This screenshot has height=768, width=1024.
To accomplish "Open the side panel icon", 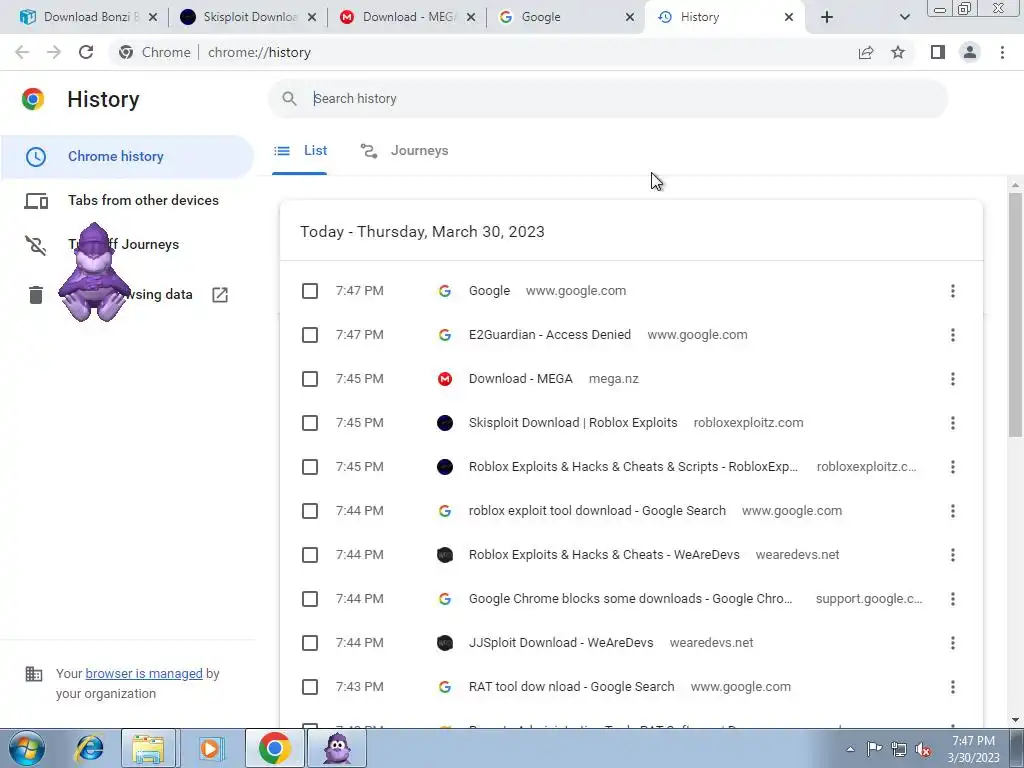I will point(938,52).
